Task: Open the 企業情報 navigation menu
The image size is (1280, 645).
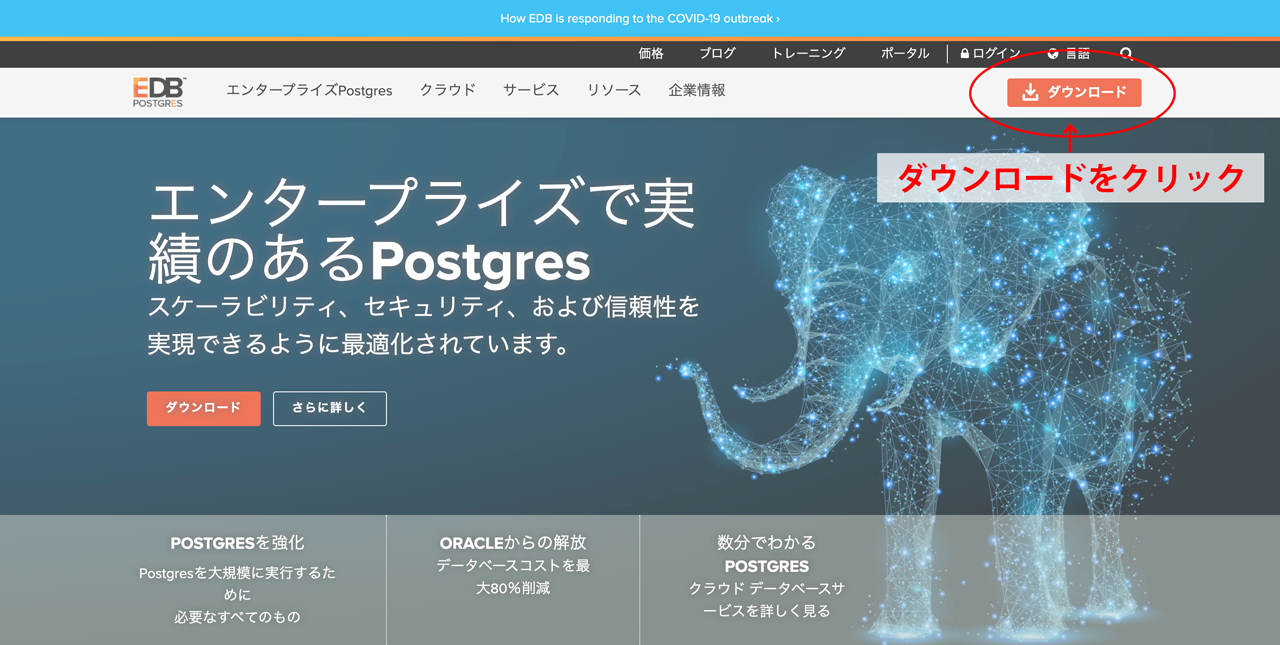Action: click(697, 90)
